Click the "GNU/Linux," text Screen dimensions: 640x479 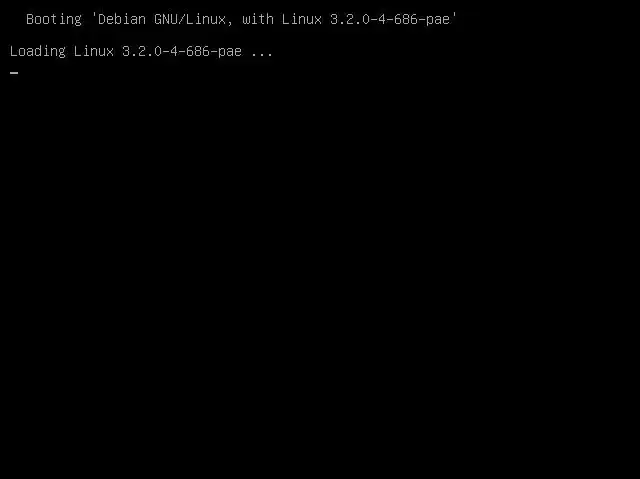click(193, 19)
